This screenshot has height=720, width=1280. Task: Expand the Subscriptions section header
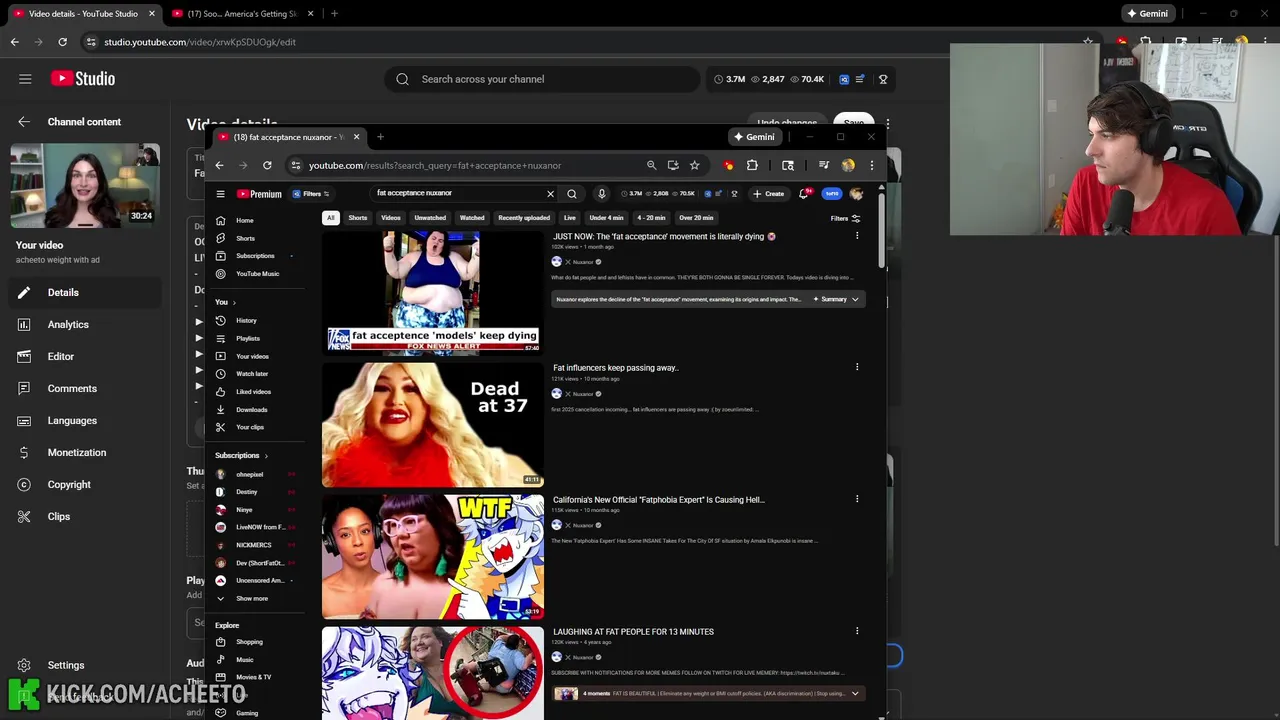pyautogui.click(x=240, y=455)
